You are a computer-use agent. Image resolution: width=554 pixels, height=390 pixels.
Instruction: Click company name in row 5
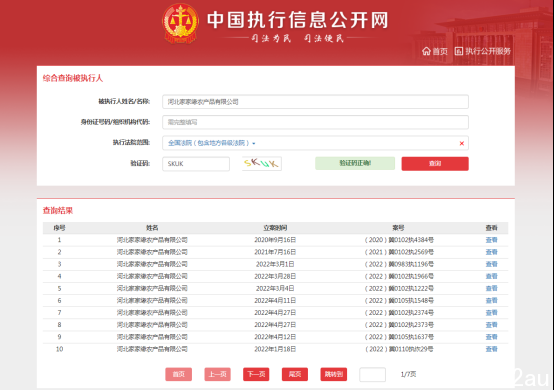[152, 288]
